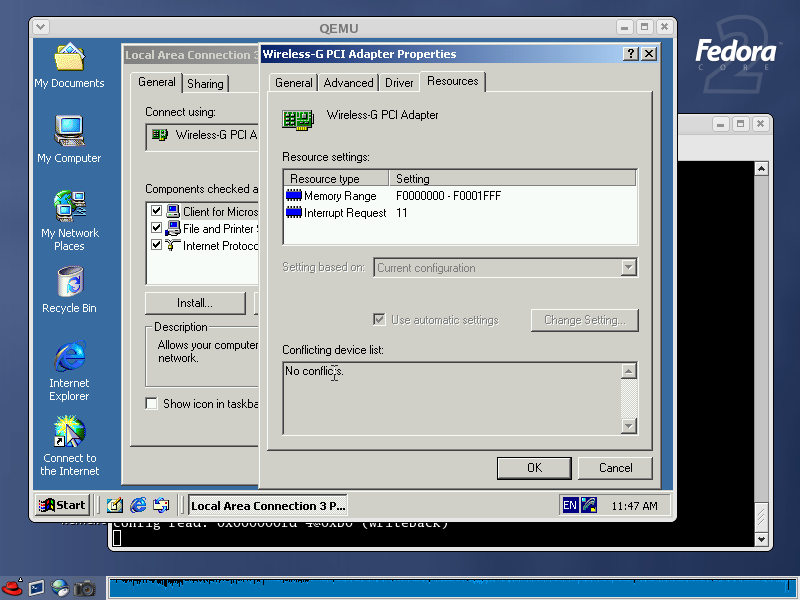Click down arrow of conflicting device list scrollbar
Image resolution: width=800 pixels, height=600 pixels.
(629, 426)
